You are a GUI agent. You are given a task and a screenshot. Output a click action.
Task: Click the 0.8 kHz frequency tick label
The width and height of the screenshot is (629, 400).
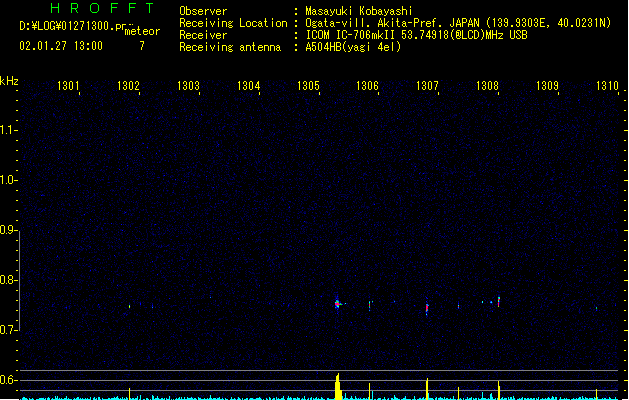point(8,280)
